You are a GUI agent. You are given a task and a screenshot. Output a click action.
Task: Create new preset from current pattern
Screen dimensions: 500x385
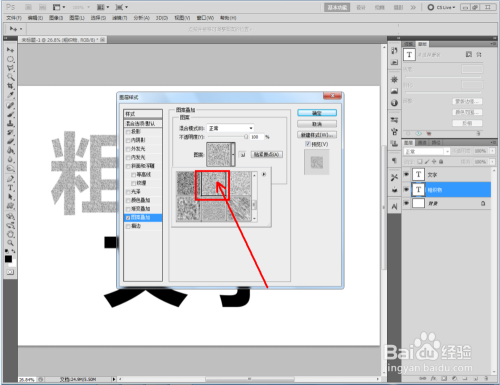pyautogui.click(x=243, y=155)
